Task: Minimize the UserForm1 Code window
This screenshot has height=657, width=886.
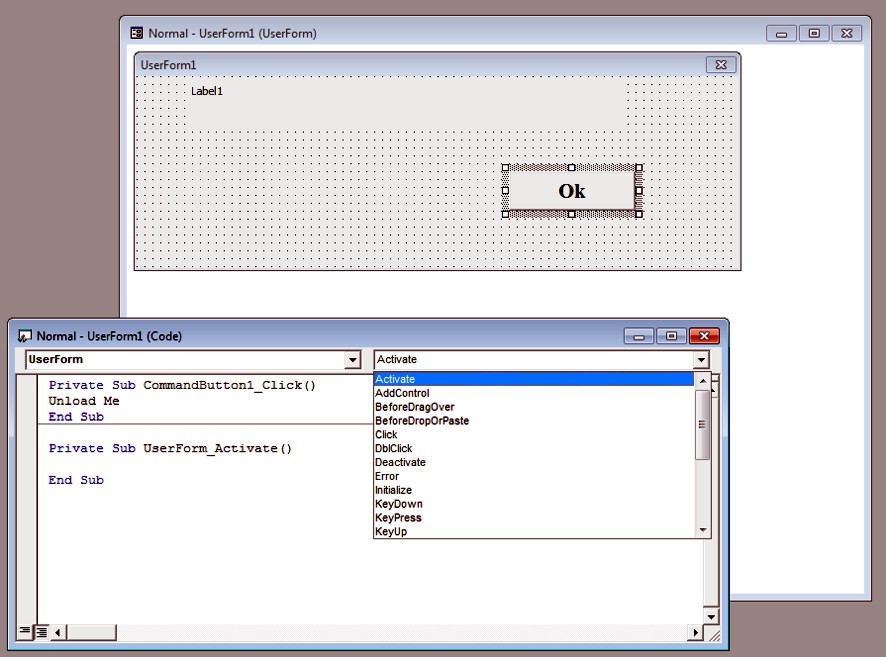Action: tap(639, 336)
